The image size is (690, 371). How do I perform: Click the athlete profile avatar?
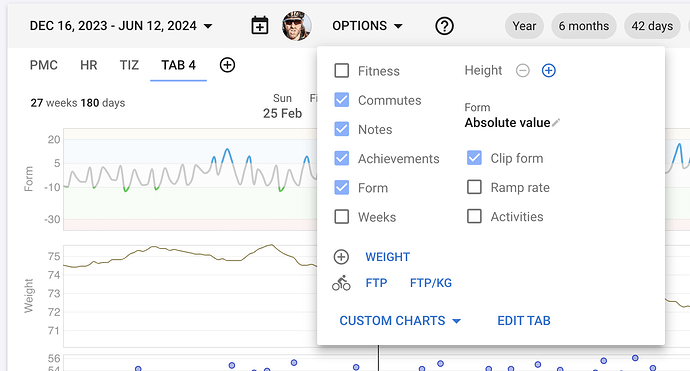297,26
